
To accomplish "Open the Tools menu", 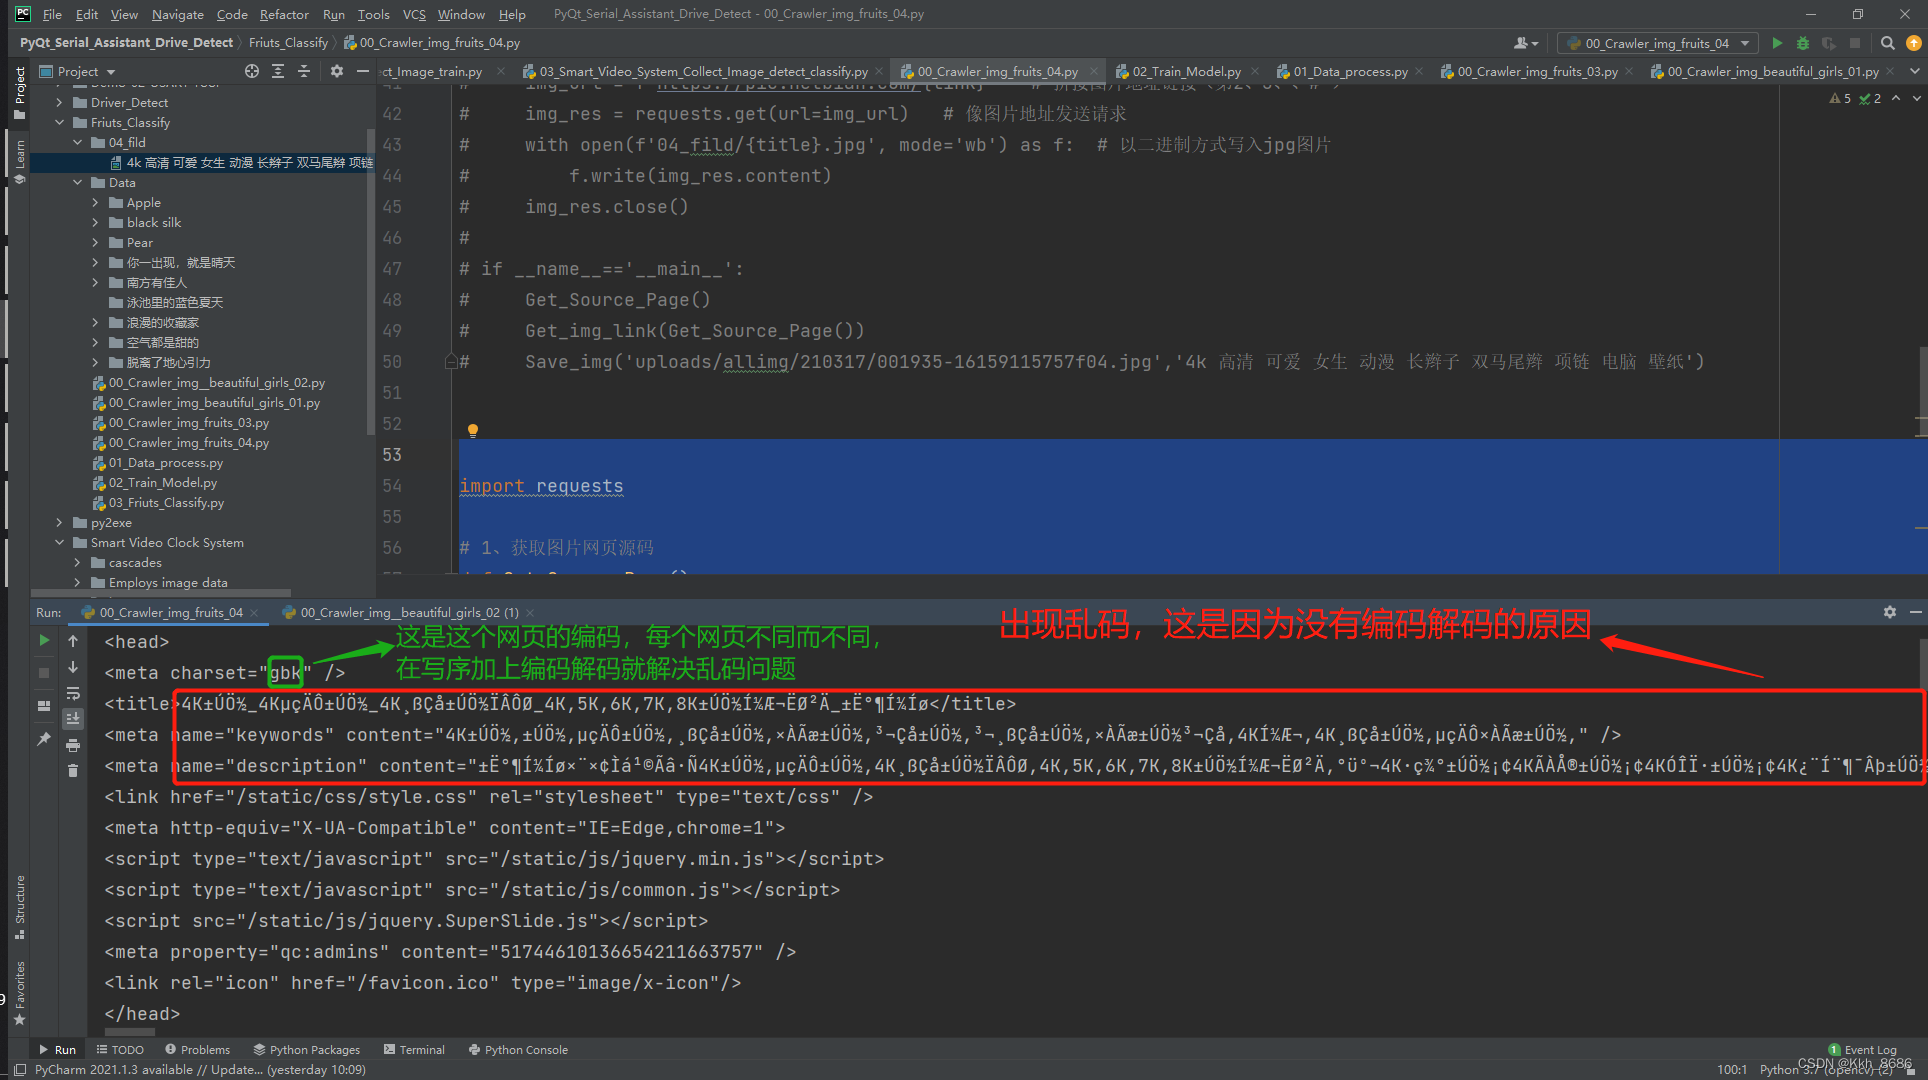I will [373, 14].
